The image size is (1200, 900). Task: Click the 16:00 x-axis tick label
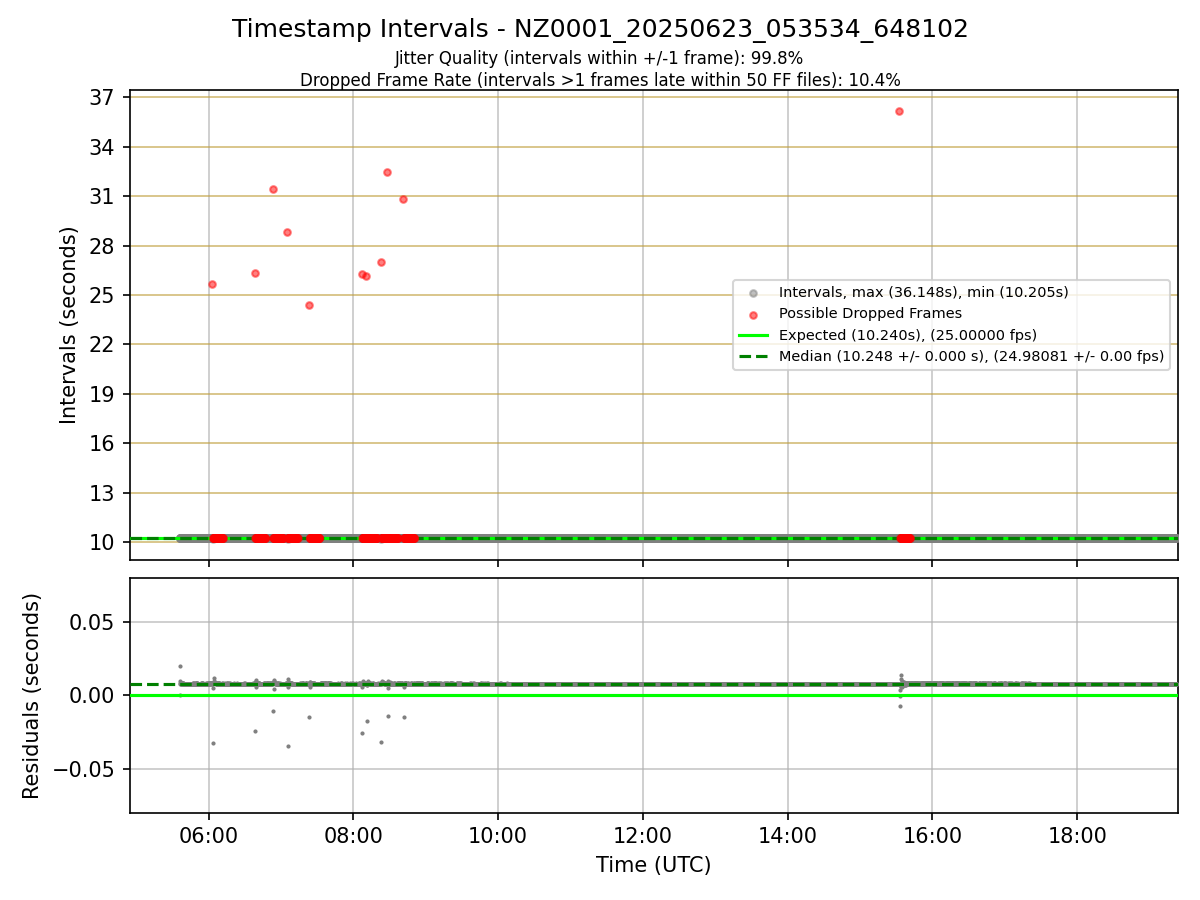(932, 836)
